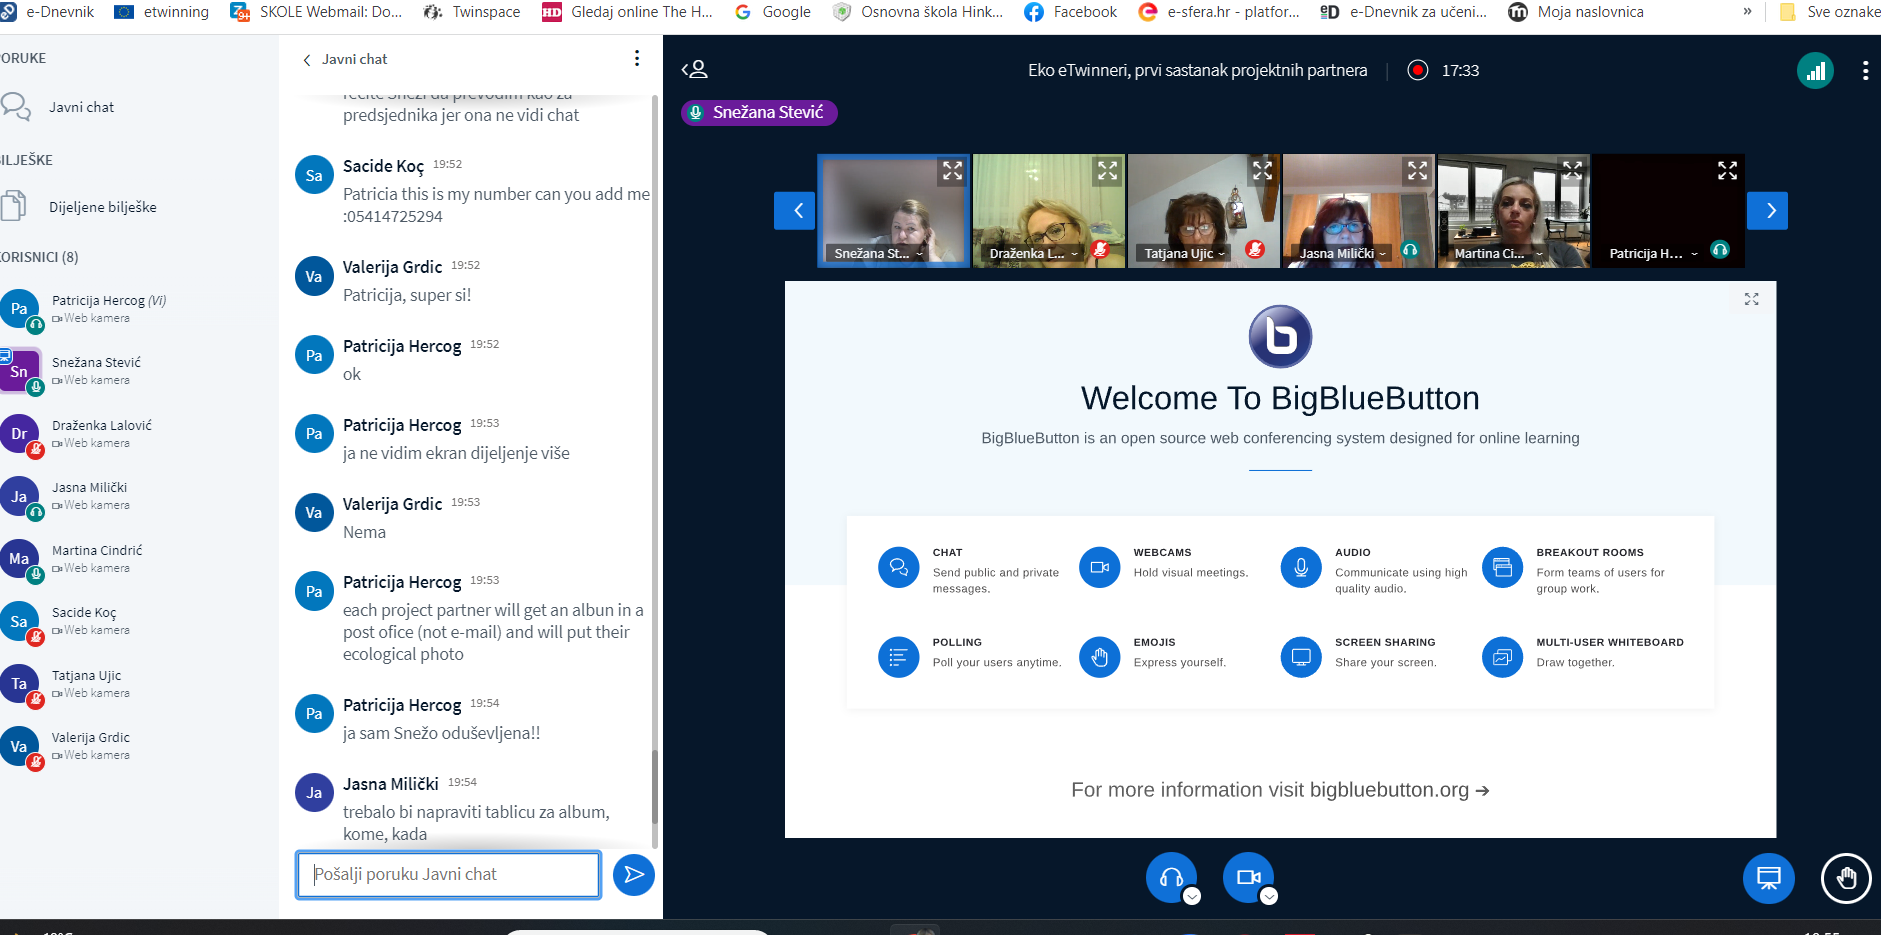Viewport: 1881px width, 935px height.
Task: Open Patricija H... webcam dropdown
Action: coord(1654,254)
